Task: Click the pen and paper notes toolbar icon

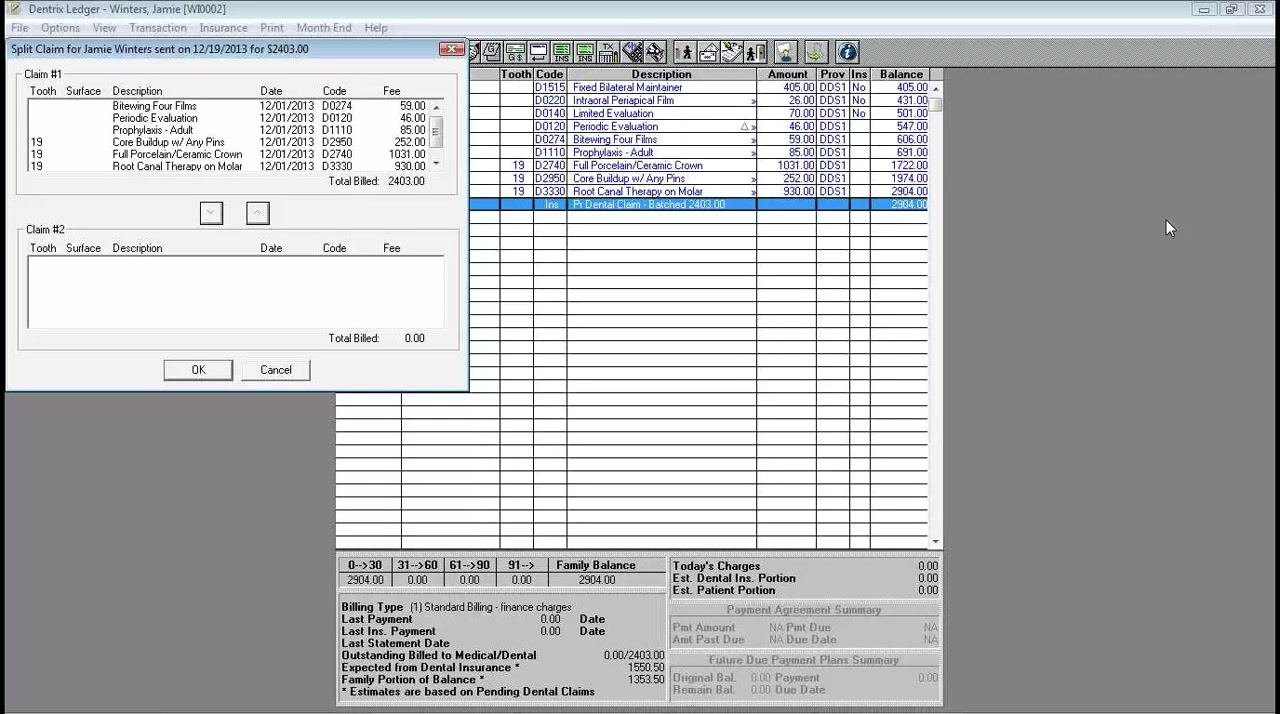Action: 732,52
